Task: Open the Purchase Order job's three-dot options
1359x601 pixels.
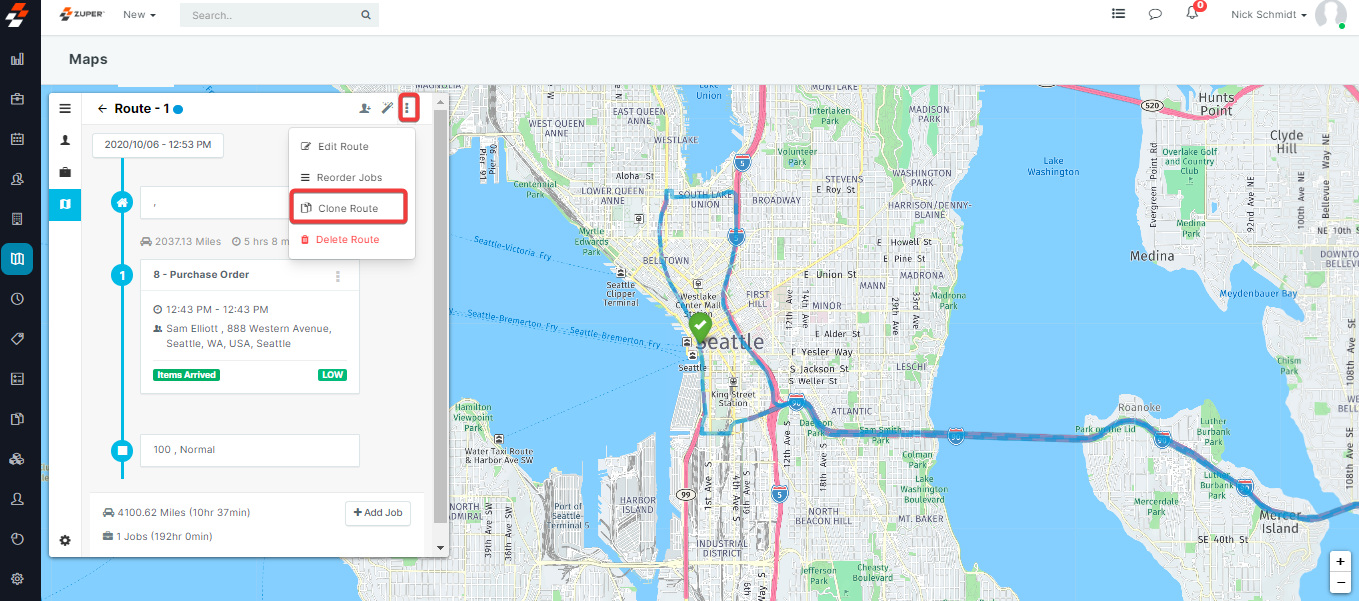Action: (338, 277)
